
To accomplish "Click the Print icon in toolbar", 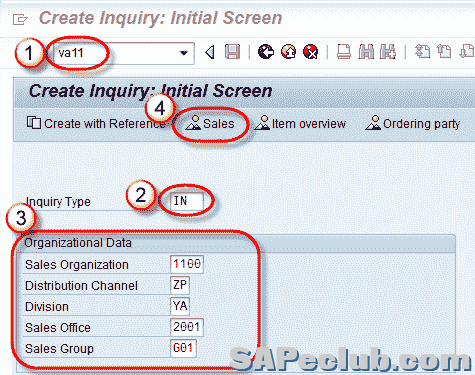I will 344,52.
